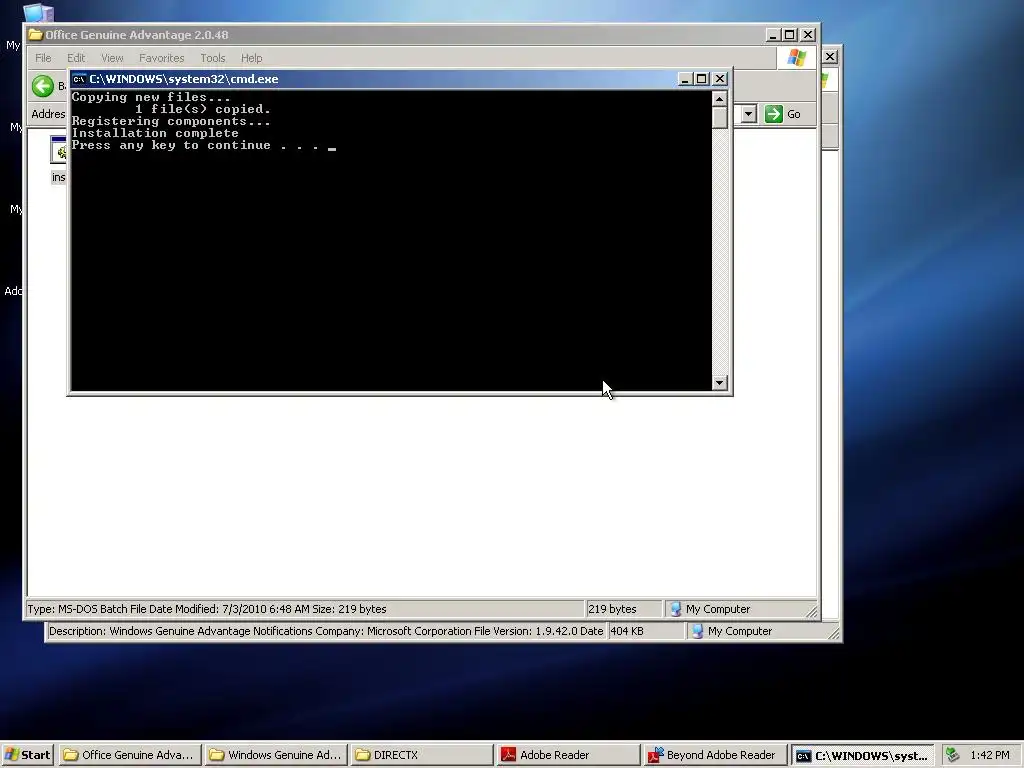Close the background Windows Genuine Advantage window
Image resolution: width=1024 pixels, height=768 pixels.
tap(830, 57)
